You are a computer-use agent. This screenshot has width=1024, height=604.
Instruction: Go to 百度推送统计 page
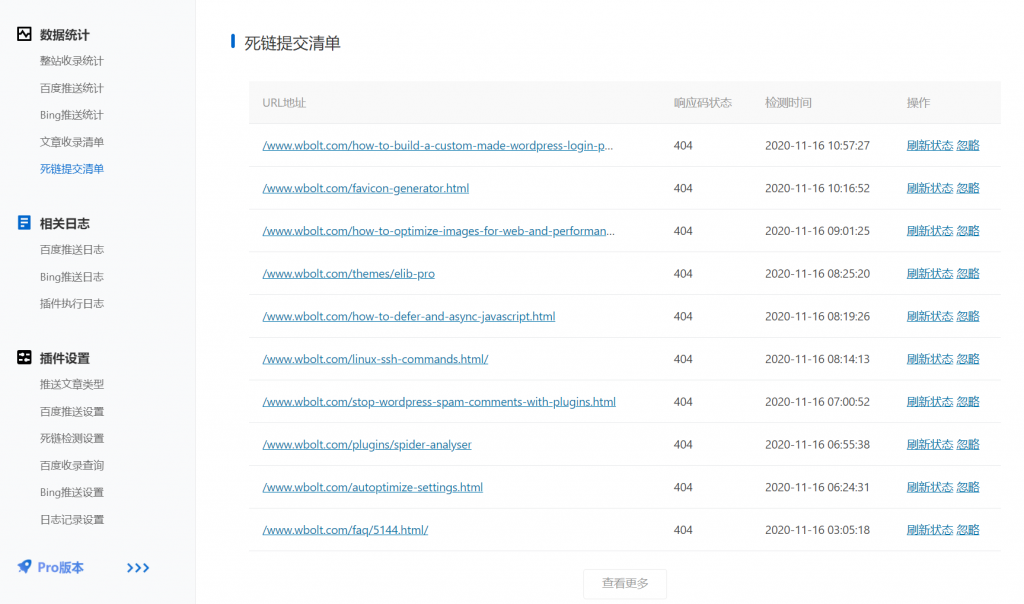(x=72, y=88)
